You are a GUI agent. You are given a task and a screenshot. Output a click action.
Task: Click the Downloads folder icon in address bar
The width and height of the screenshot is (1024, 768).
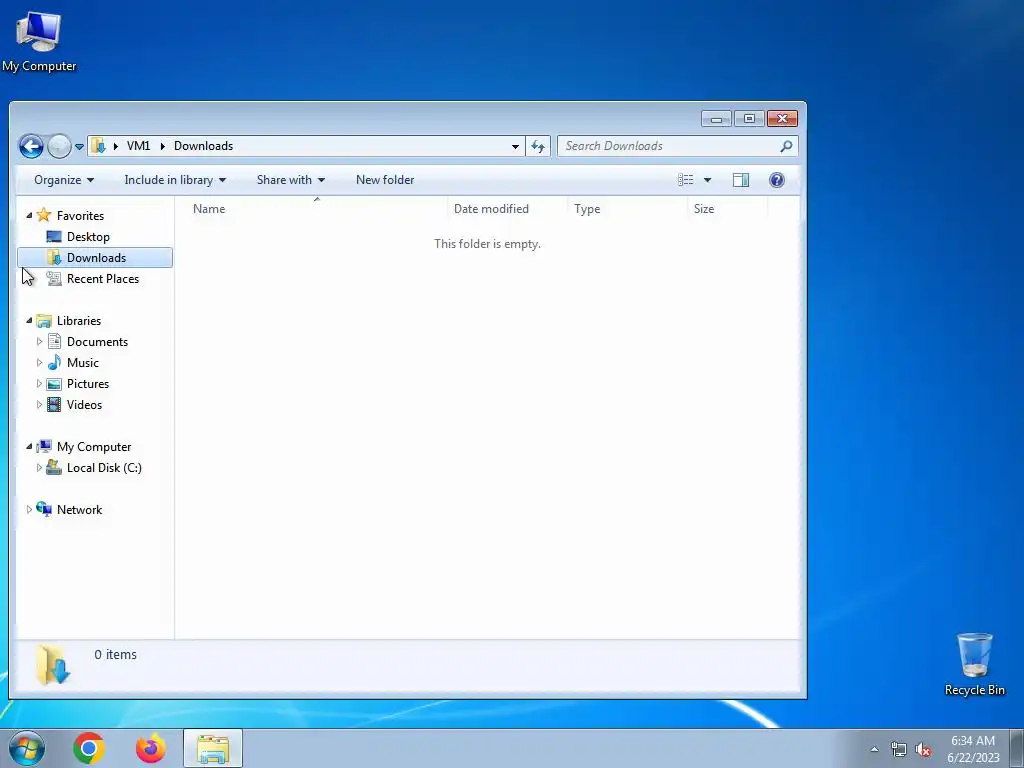tap(99, 146)
